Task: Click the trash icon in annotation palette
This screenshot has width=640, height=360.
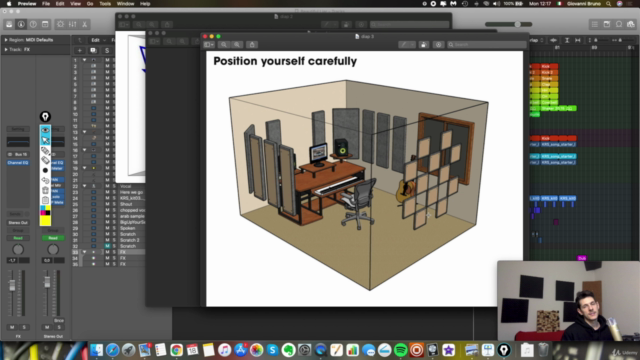Action: tap(45, 190)
